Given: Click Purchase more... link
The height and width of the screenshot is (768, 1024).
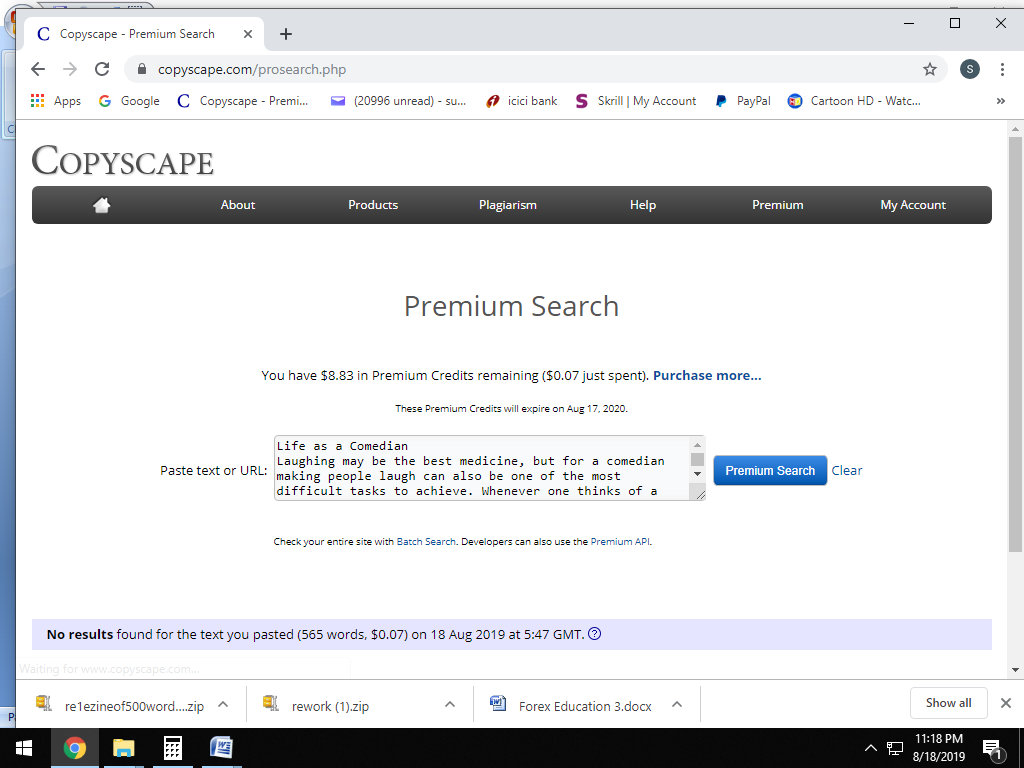Looking at the screenshot, I should click(x=707, y=376).
